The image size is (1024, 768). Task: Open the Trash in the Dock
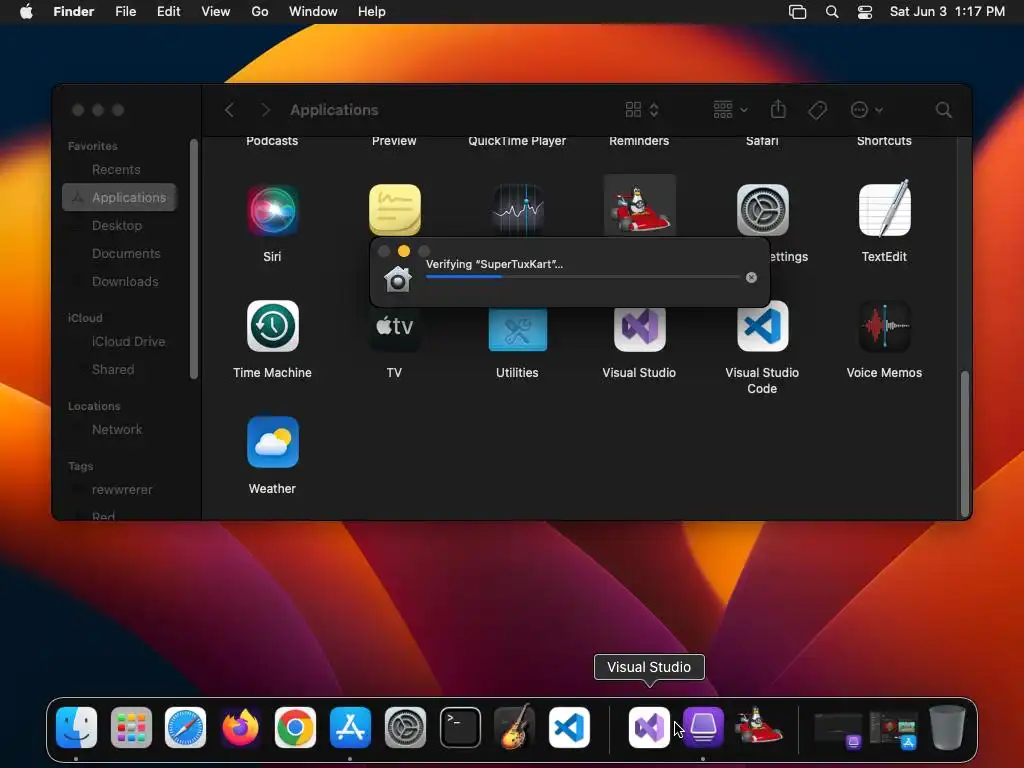pyautogui.click(x=947, y=727)
